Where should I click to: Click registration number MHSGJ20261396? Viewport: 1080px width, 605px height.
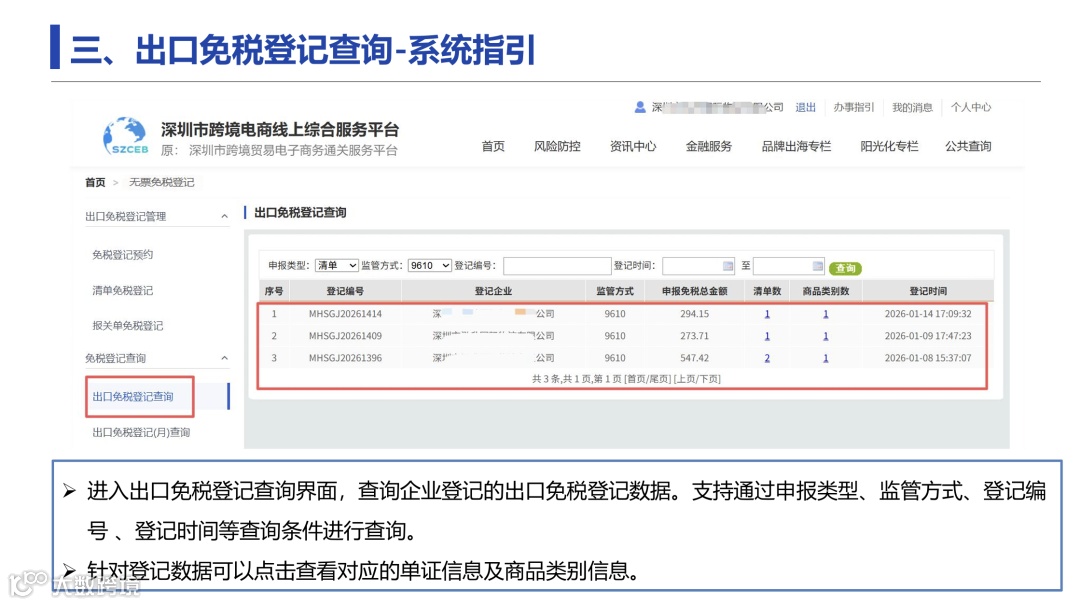pos(345,358)
